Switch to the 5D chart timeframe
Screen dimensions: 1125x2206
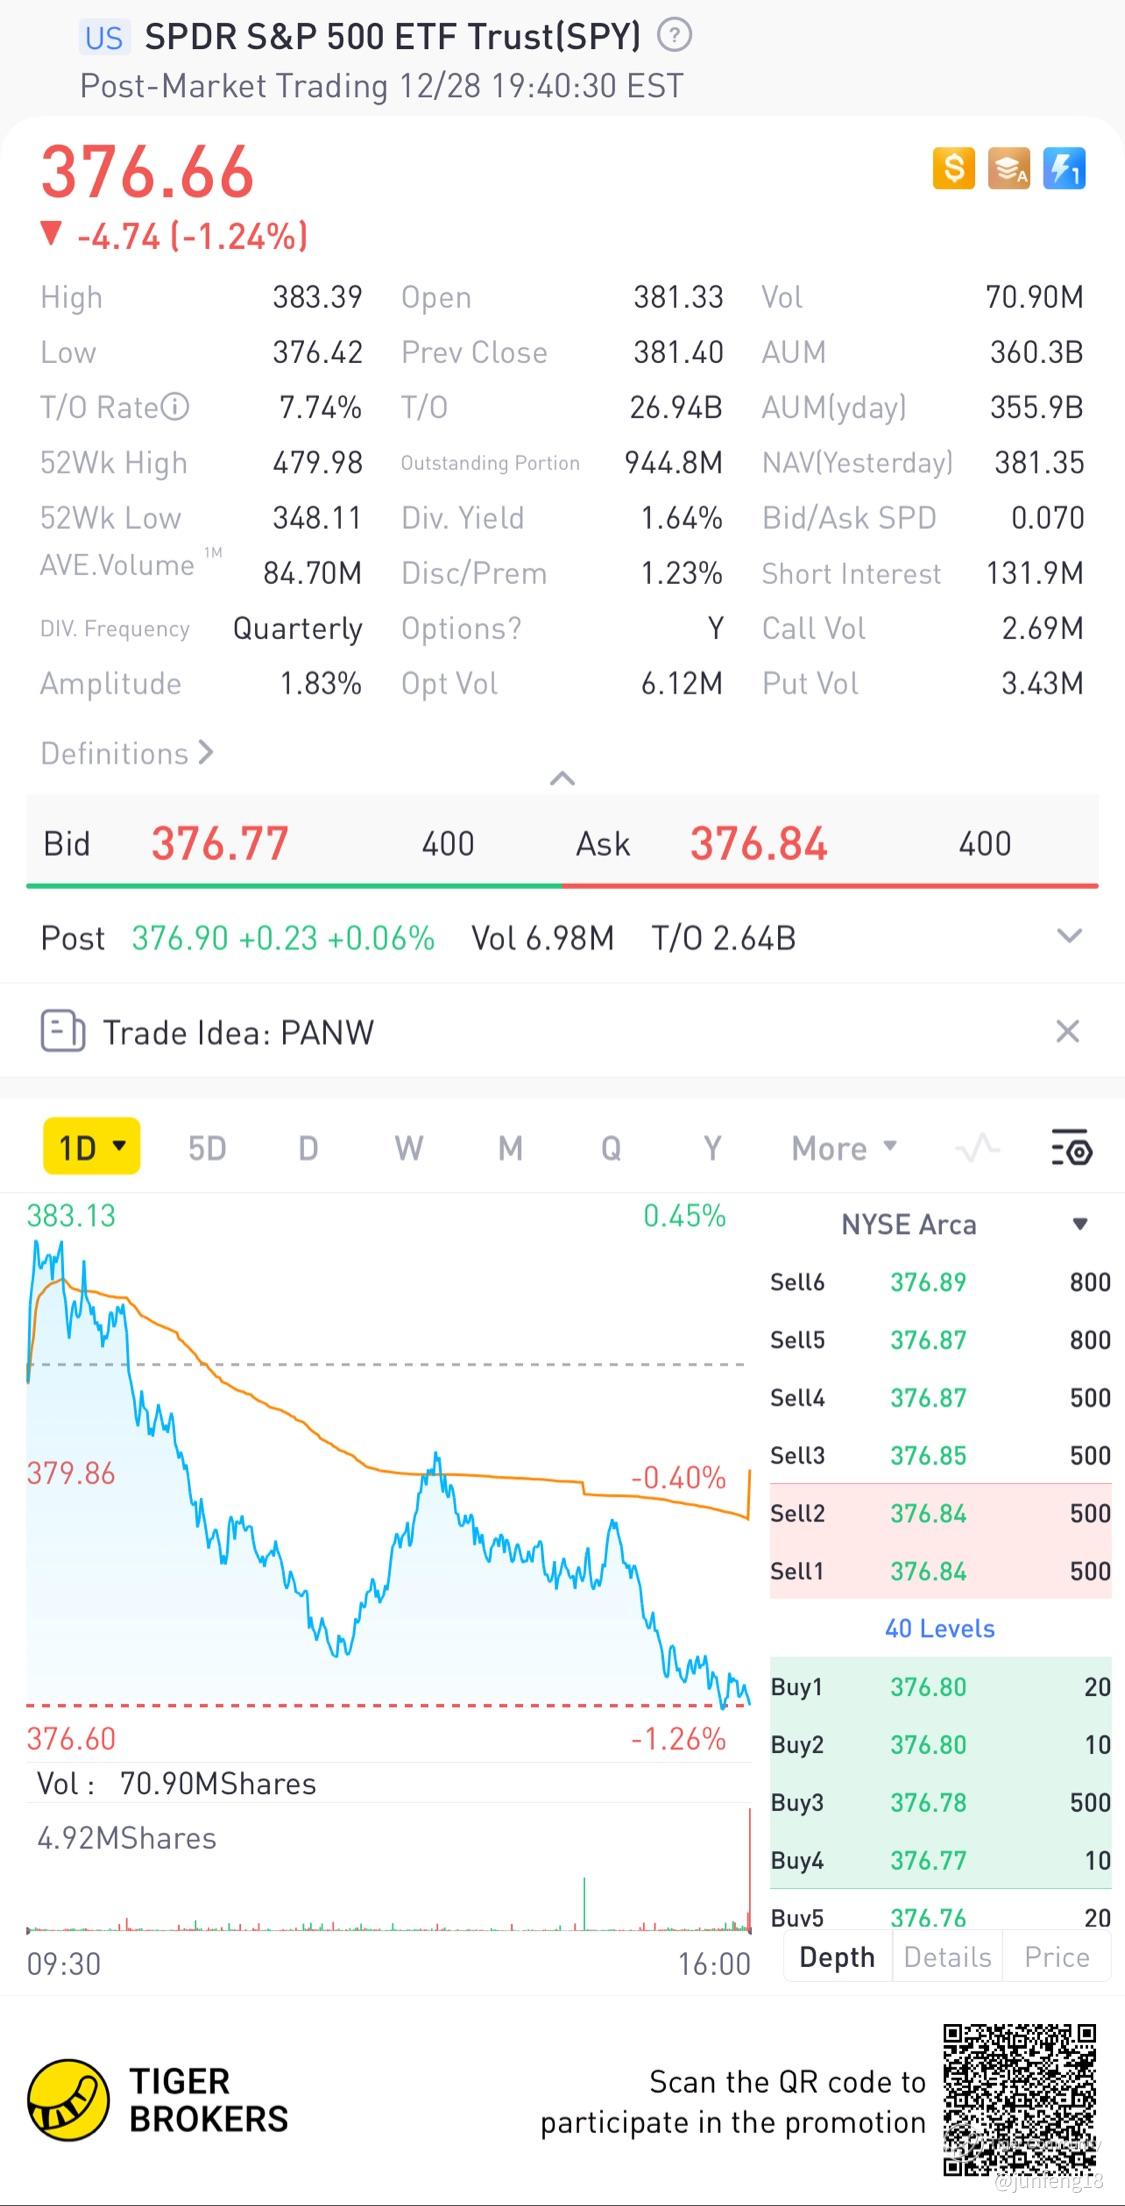tap(207, 1148)
